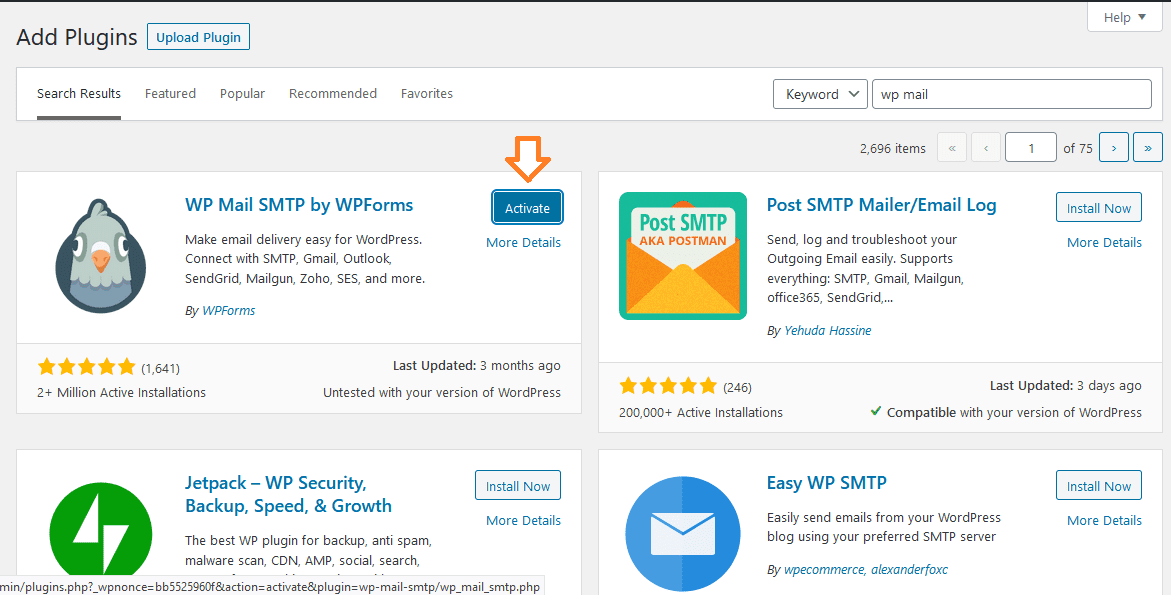This screenshot has width=1171, height=595.
Task: Click 'Untested with your version of WordPress'
Action: coord(441,393)
